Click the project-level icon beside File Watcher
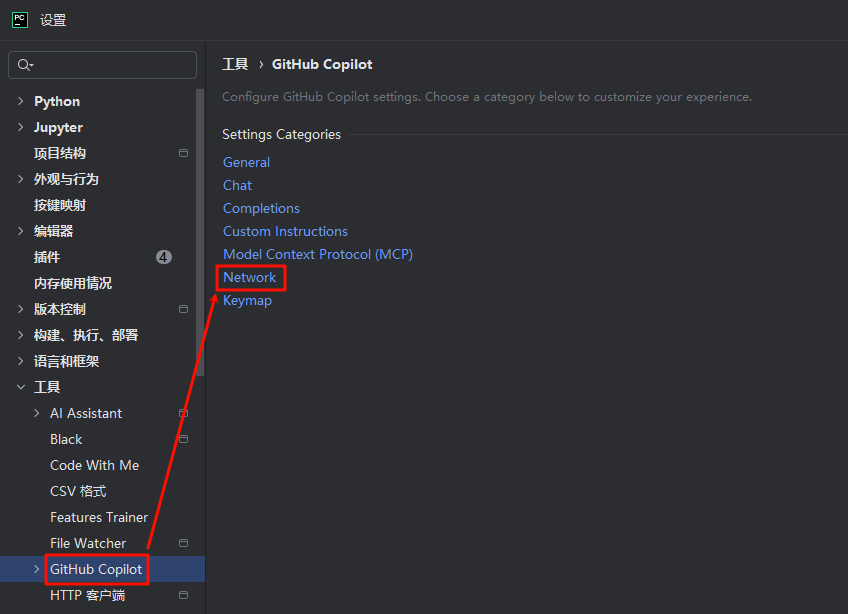Viewport: 848px width, 614px height. click(183, 543)
